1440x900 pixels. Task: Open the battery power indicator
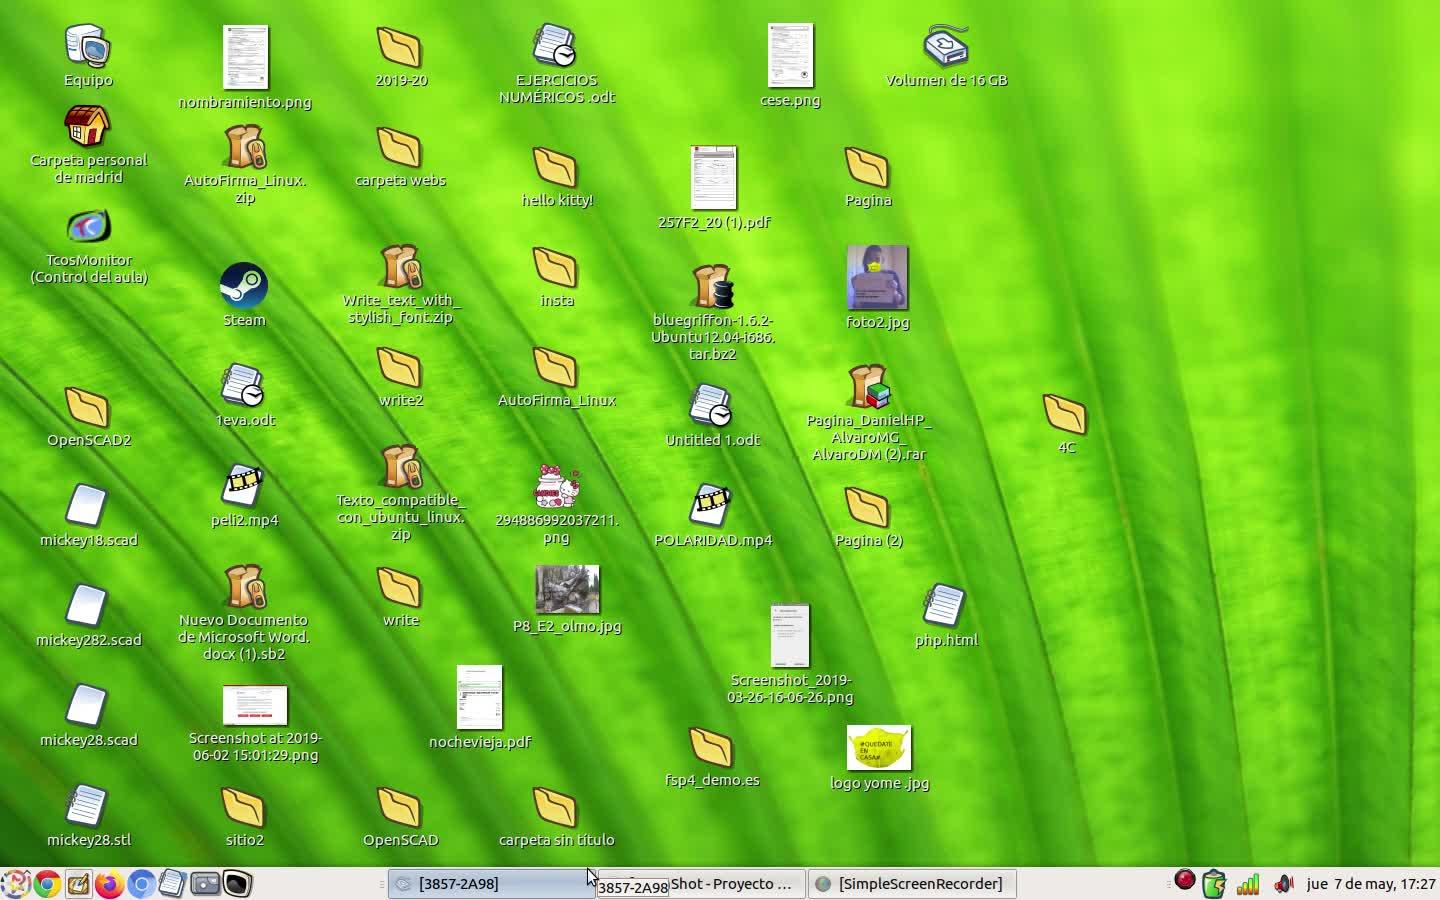[x=1214, y=884]
